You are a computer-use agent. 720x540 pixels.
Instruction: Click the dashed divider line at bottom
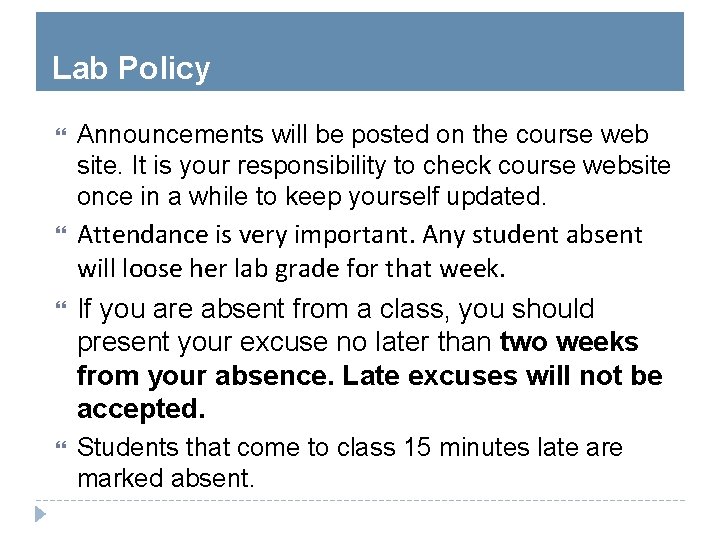360,500
